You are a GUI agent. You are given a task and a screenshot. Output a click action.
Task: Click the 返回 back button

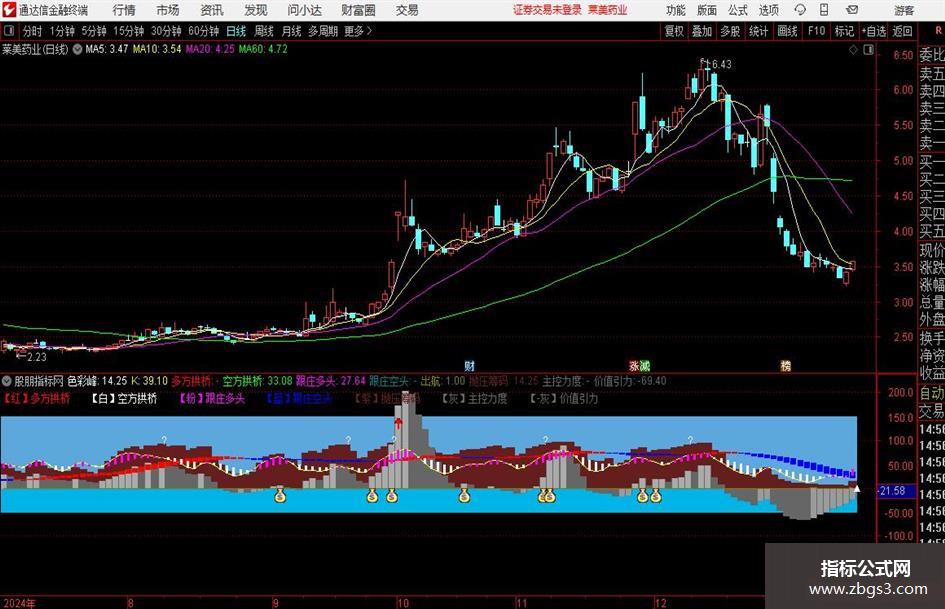pos(902,31)
